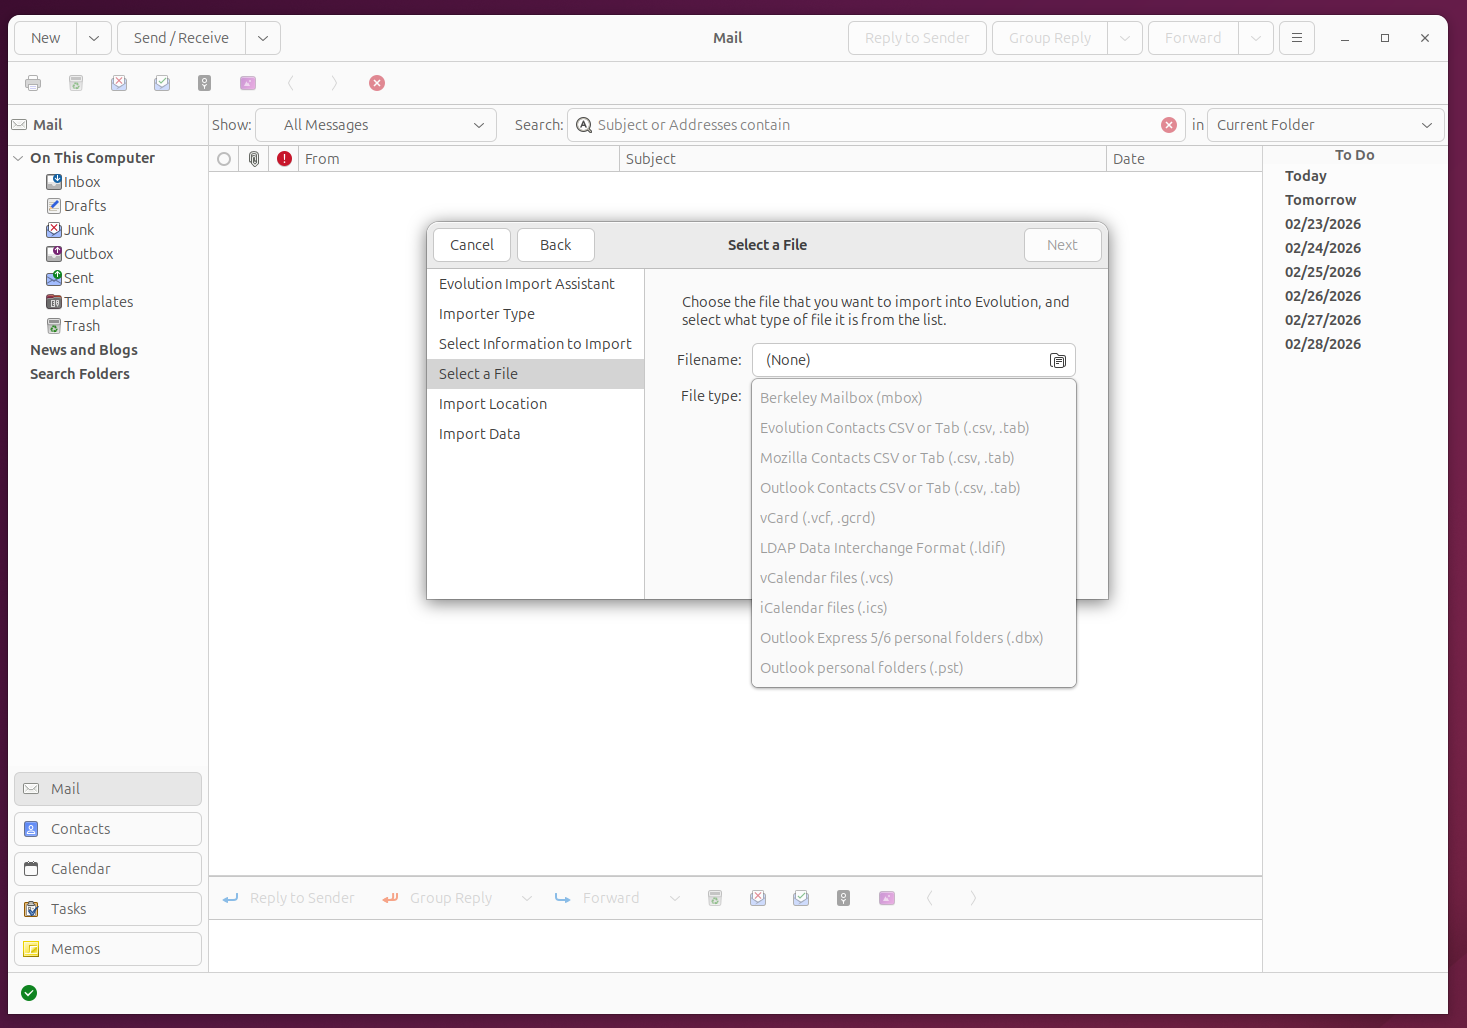
Task: Choose Mozilla Contacts CSV or Tab file type
Action: tap(914, 458)
